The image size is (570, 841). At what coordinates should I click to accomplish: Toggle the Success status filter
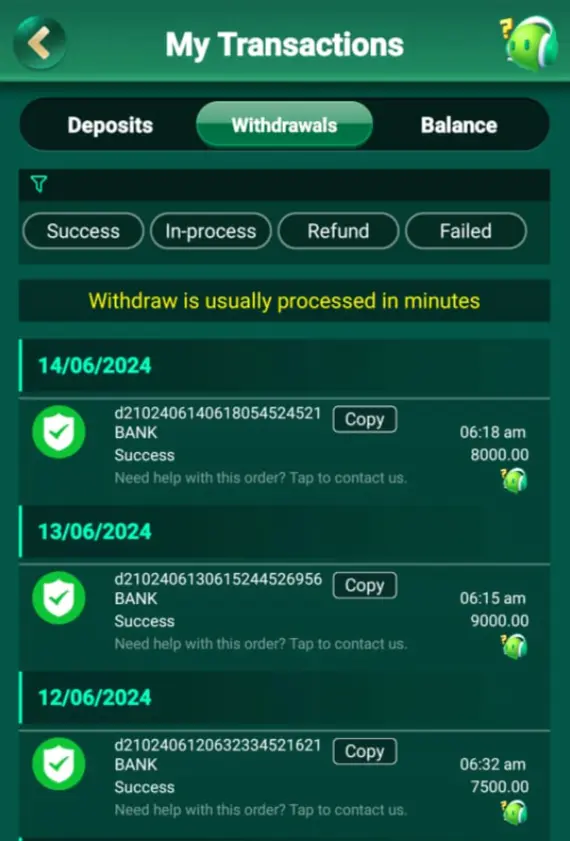click(83, 231)
